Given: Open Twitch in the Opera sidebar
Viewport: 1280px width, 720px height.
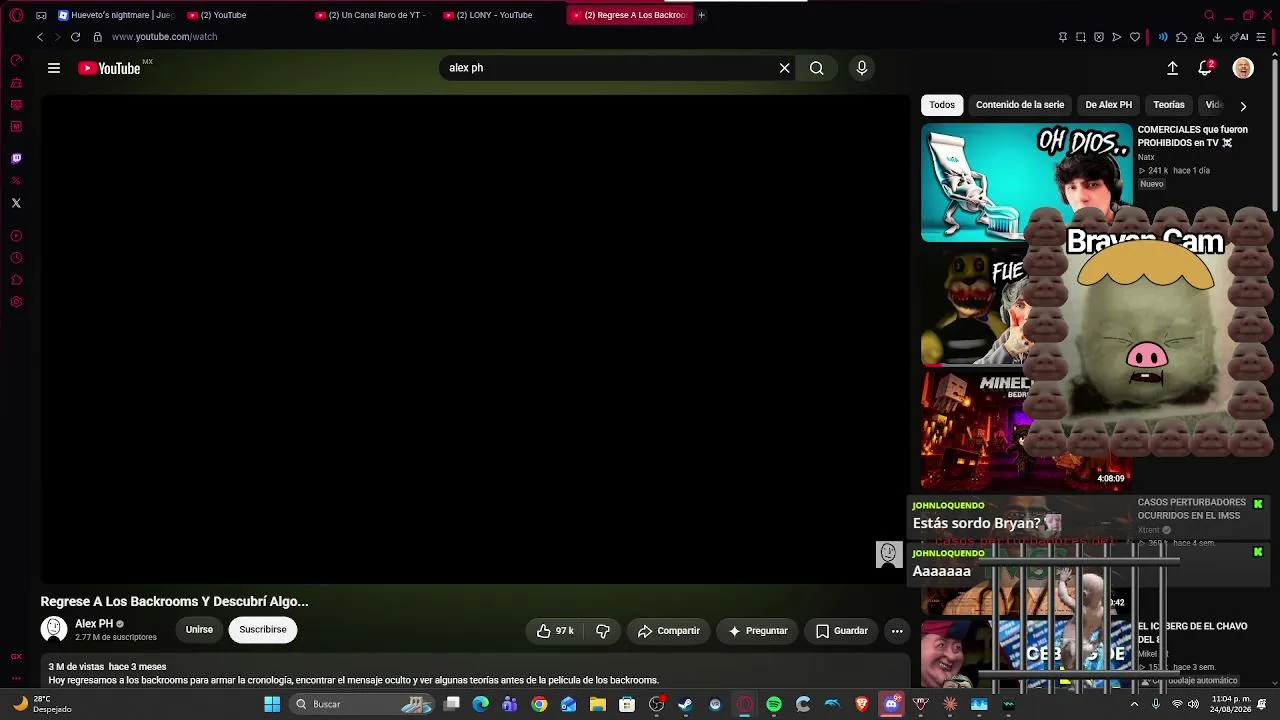Looking at the screenshot, I should (16, 158).
